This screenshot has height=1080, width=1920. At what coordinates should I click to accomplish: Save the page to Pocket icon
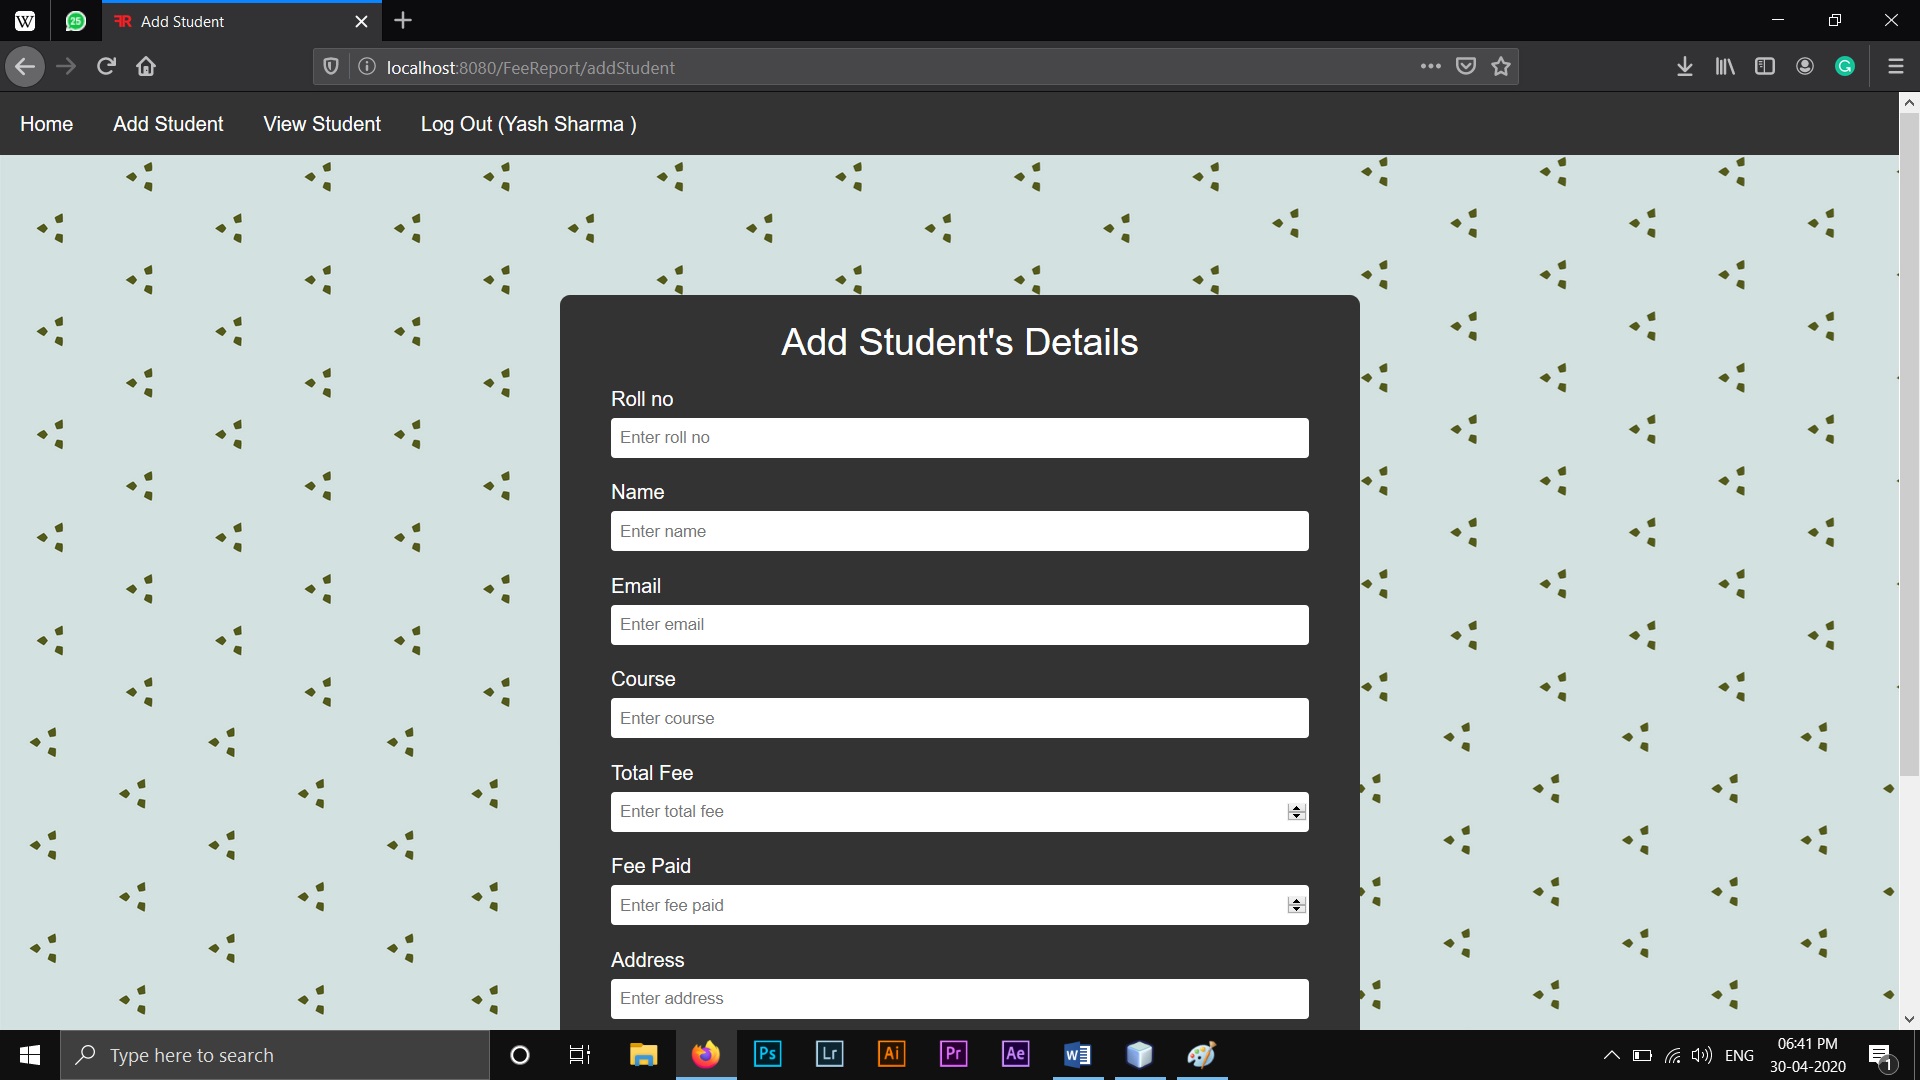pyautogui.click(x=1466, y=67)
